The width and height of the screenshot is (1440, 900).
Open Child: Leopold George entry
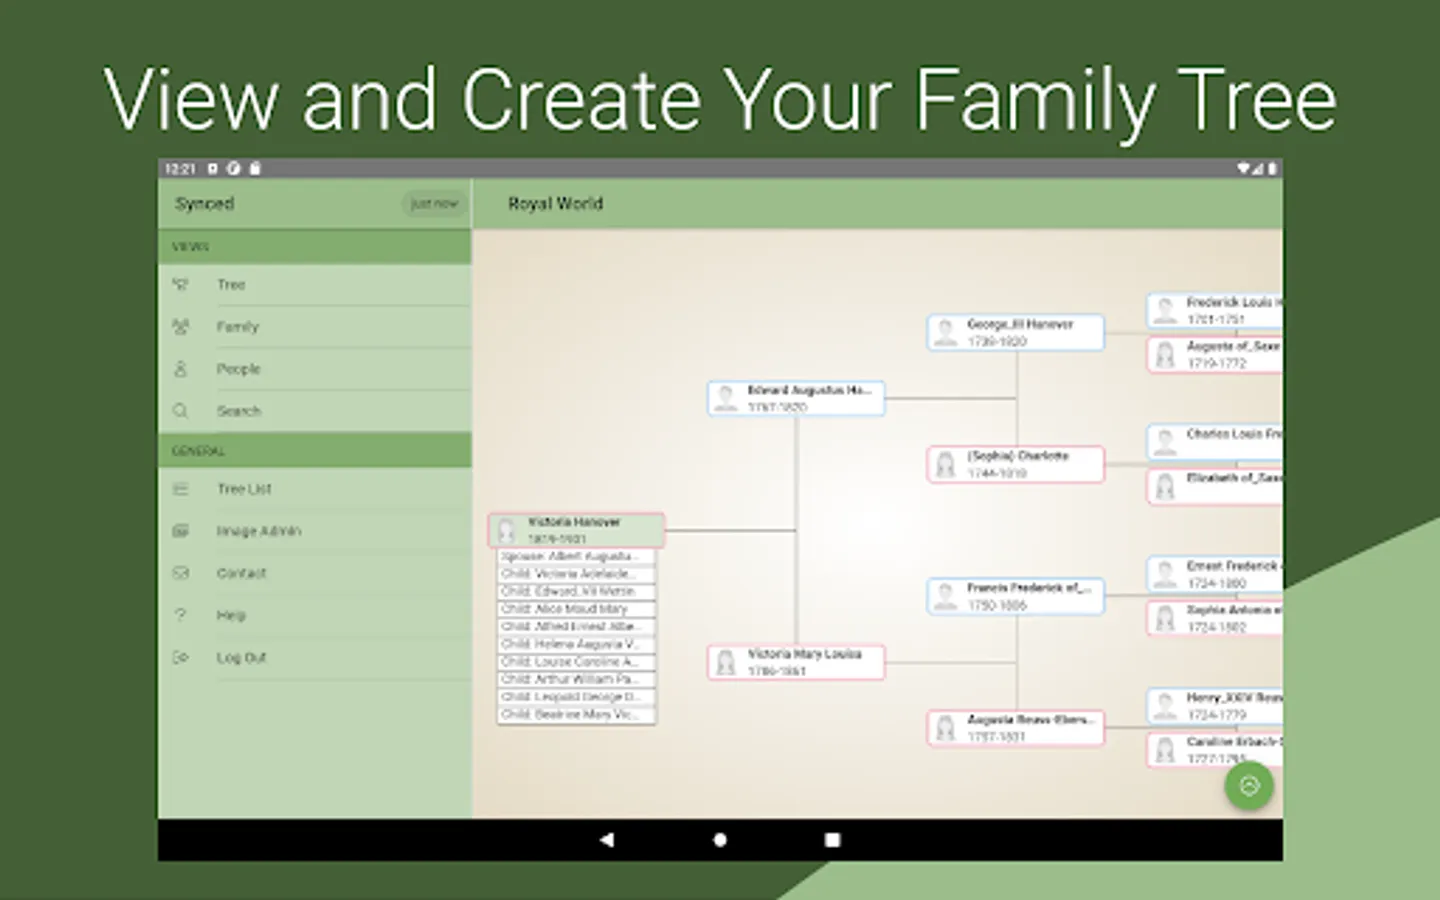point(577,697)
